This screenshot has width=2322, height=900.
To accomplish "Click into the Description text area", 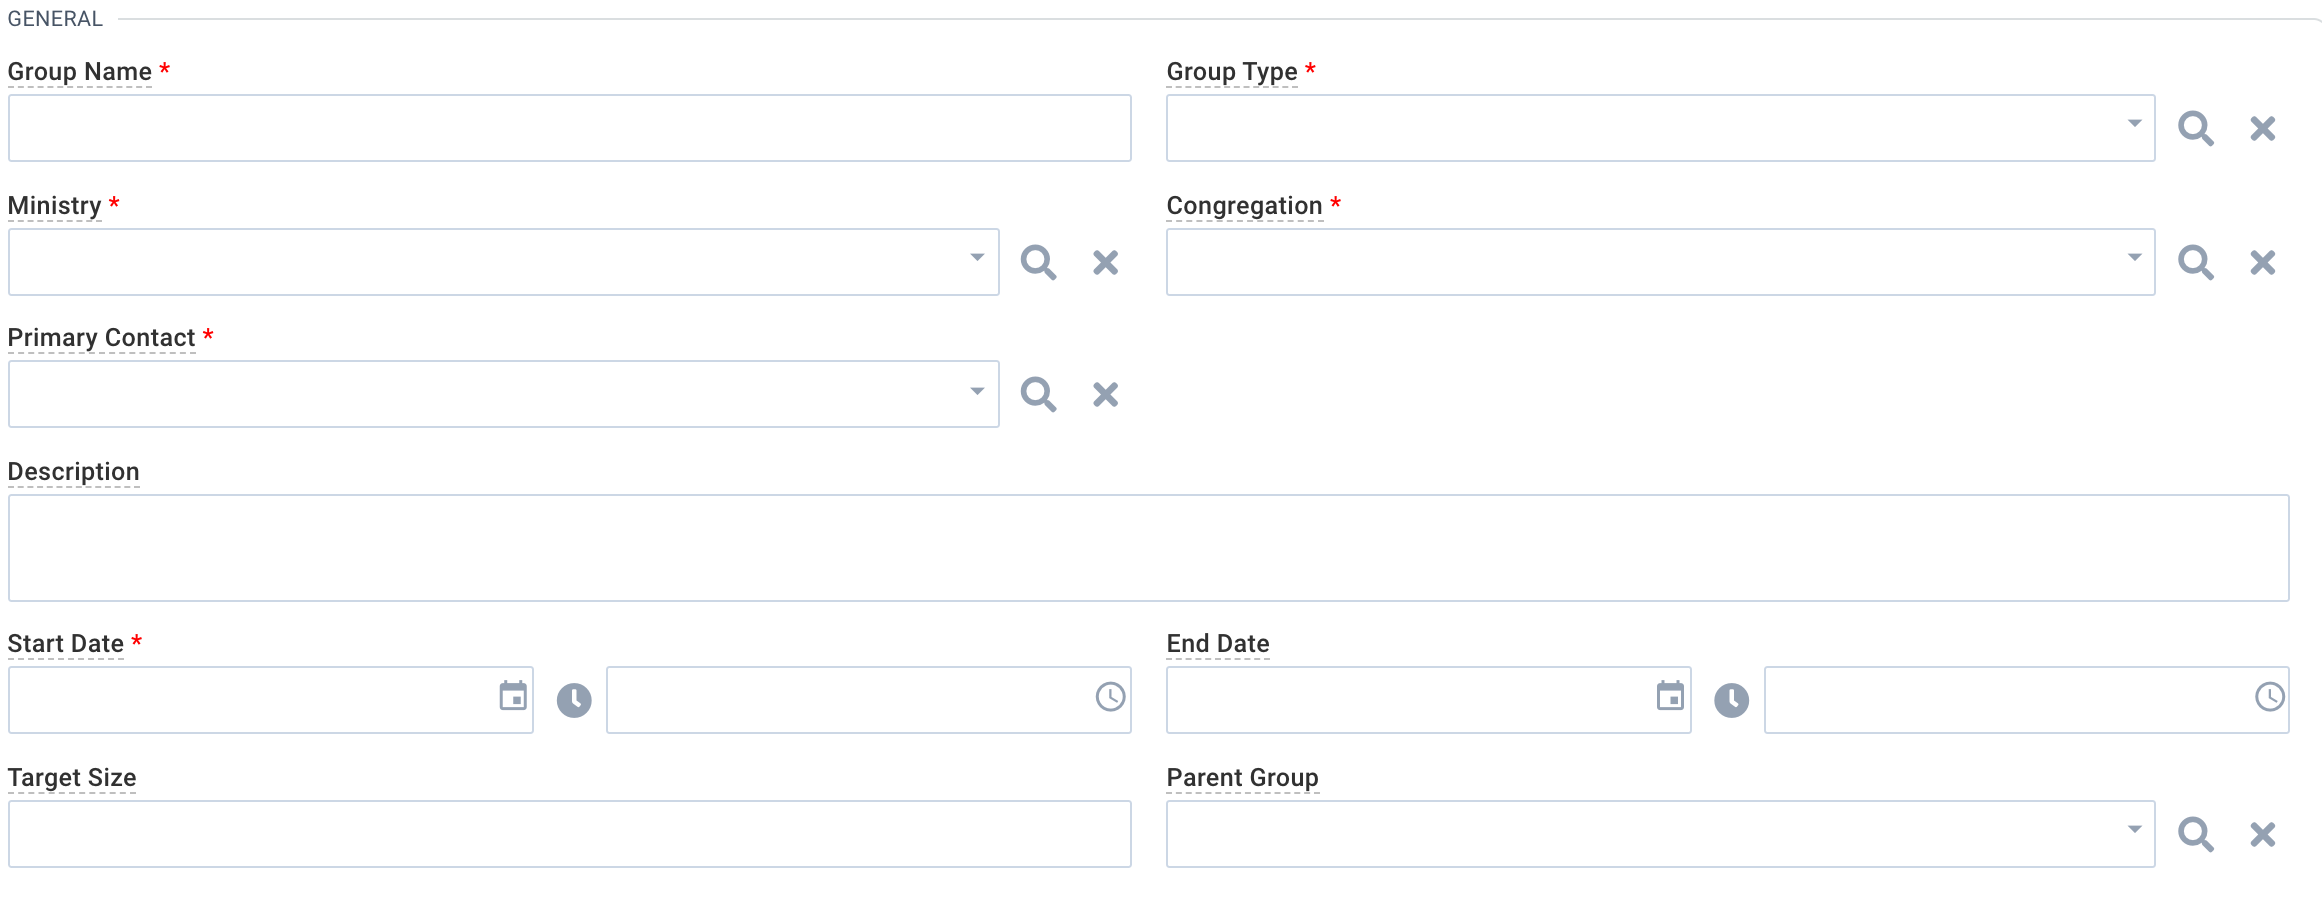I will (x=1149, y=548).
